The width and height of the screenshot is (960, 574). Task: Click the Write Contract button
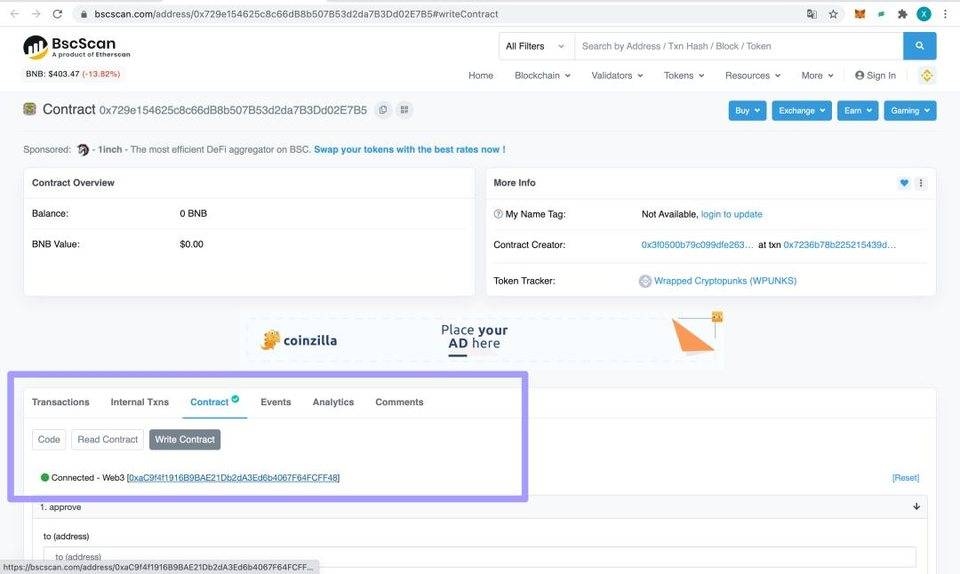pos(185,439)
